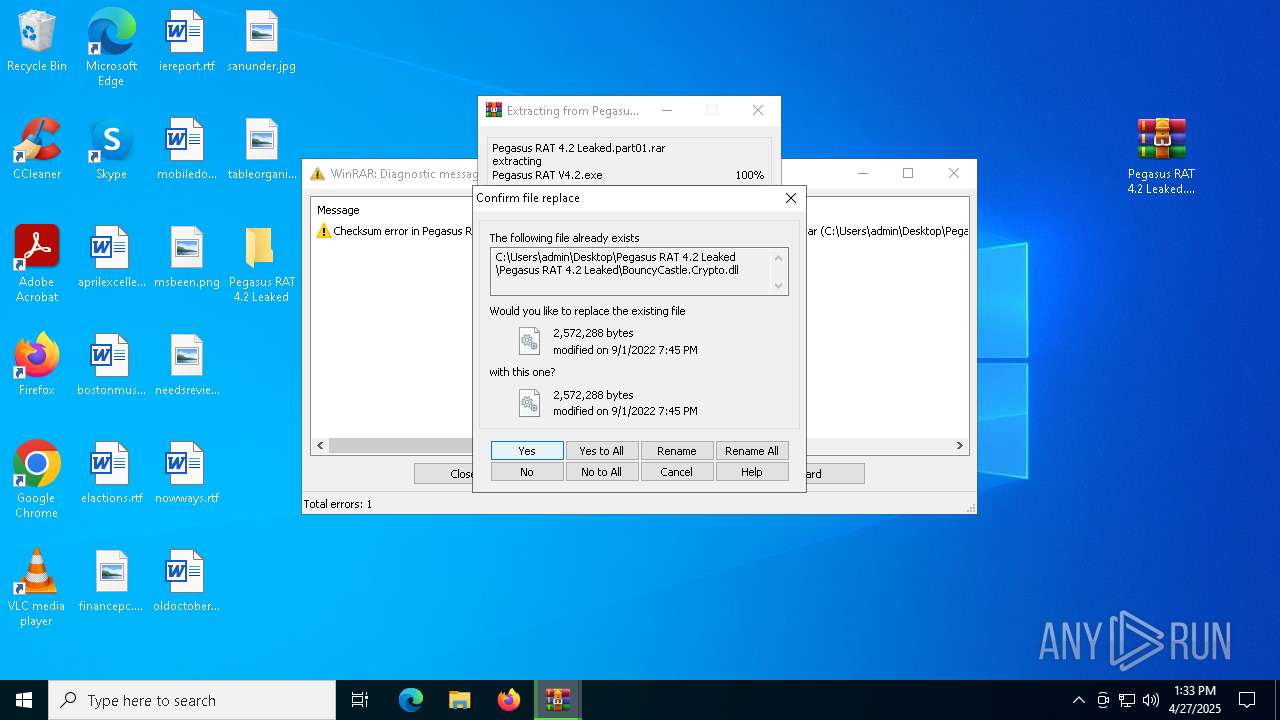
Task: Open the notification center
Action: tap(1247, 700)
